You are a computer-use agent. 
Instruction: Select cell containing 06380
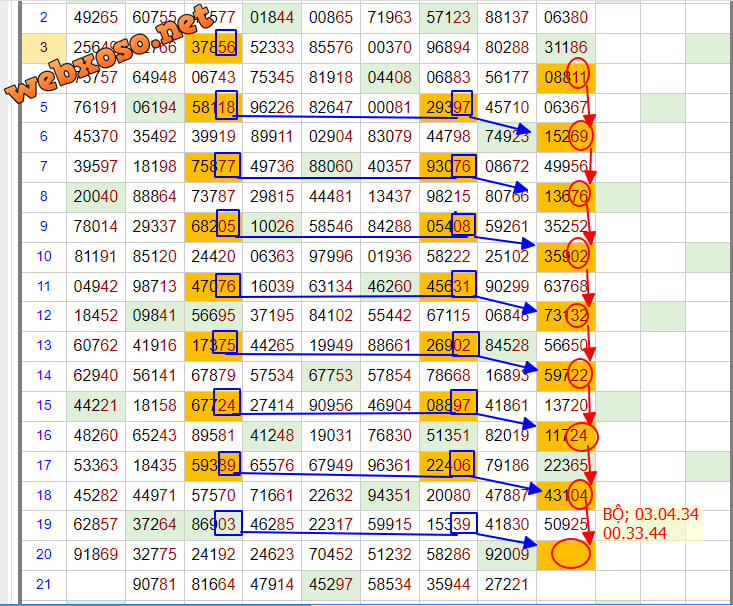(566, 17)
